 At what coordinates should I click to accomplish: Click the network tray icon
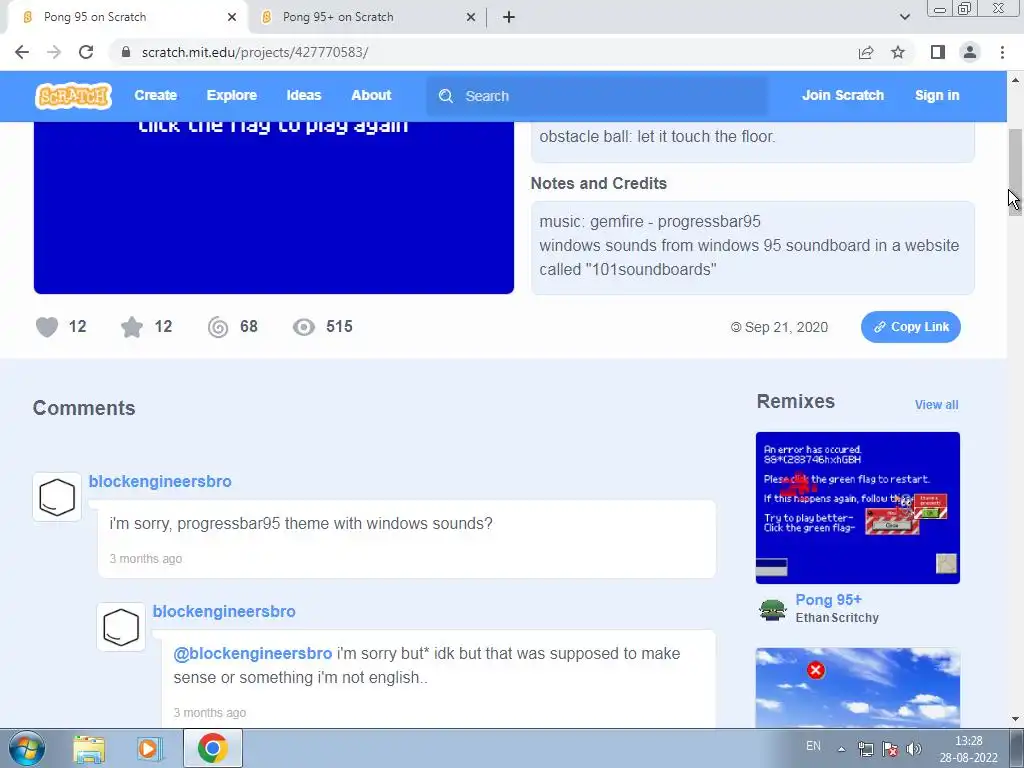[866, 749]
